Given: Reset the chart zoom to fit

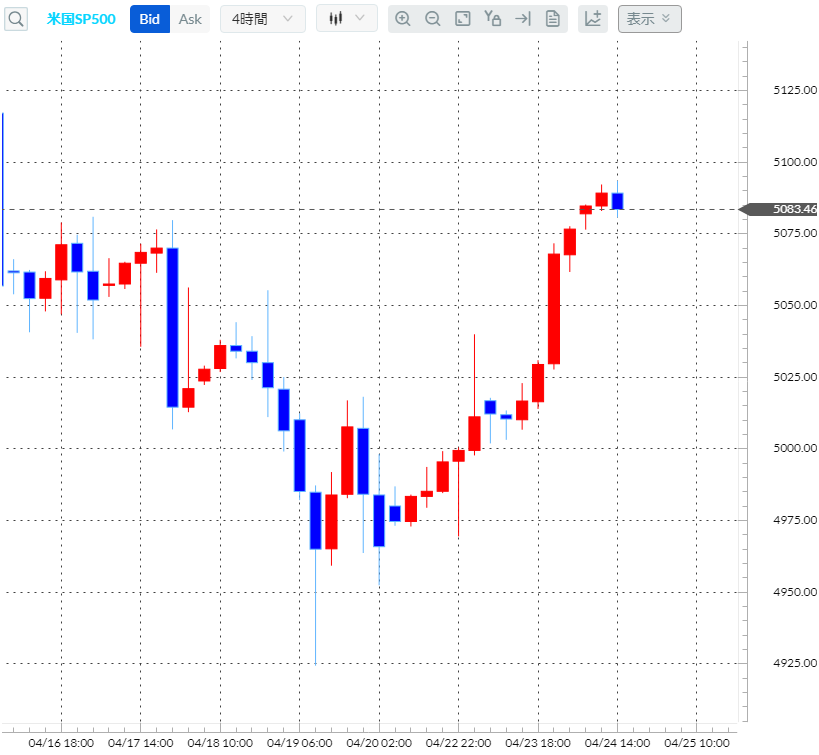Looking at the screenshot, I should pyautogui.click(x=462, y=18).
